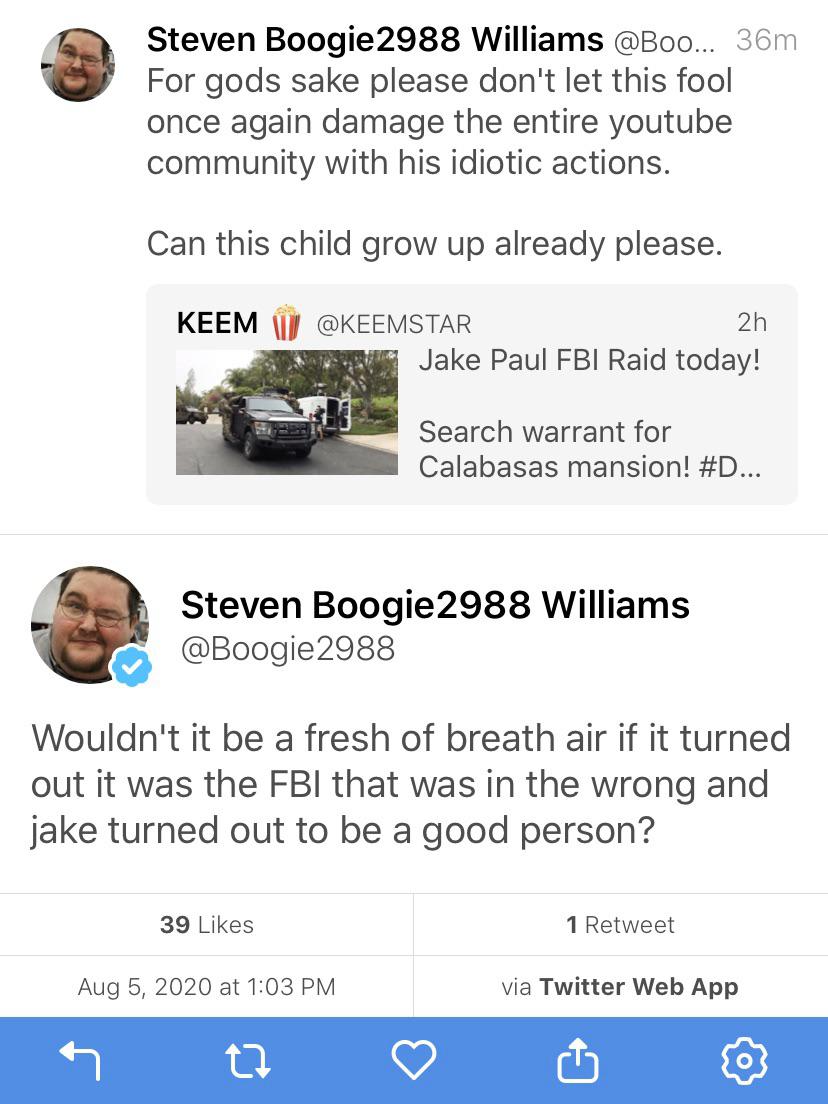The width and height of the screenshot is (828, 1104).
Task: Open the @Boogie2988 handle
Action: (287, 648)
